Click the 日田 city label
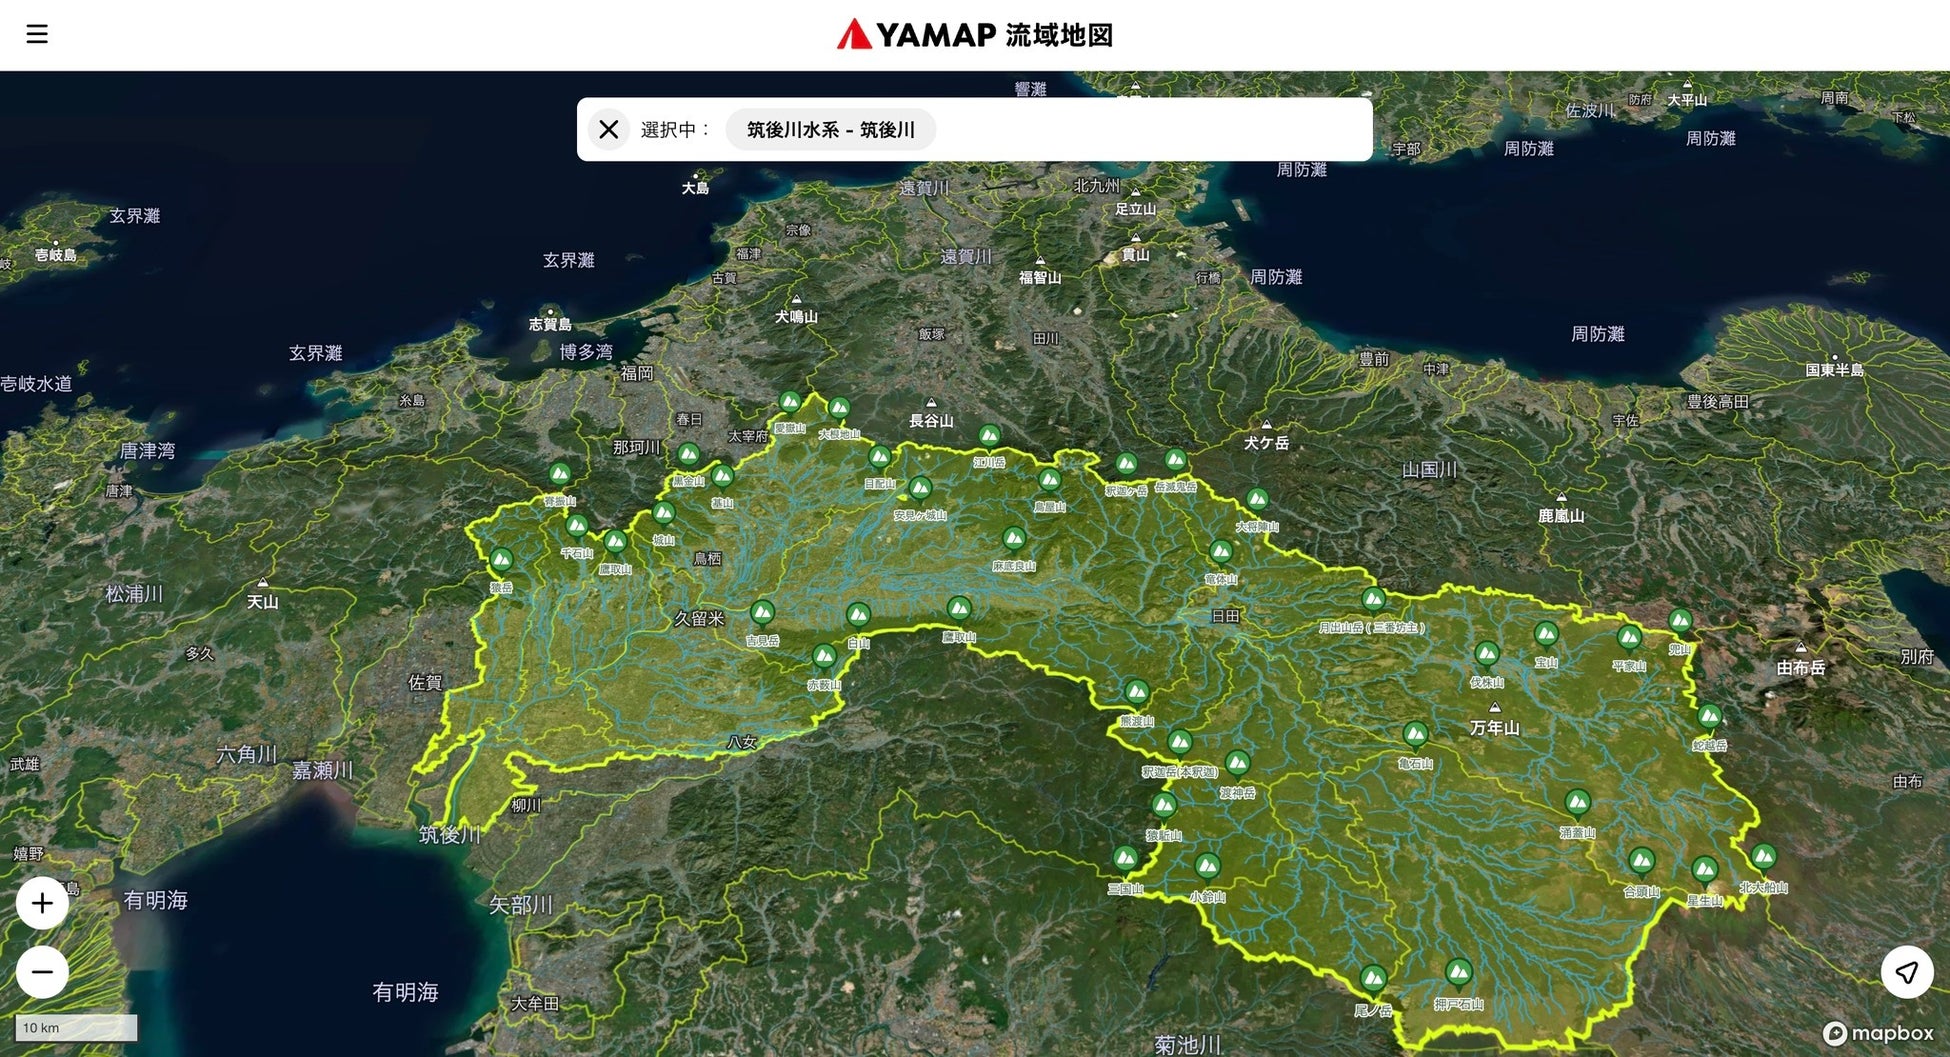Image resolution: width=1950 pixels, height=1057 pixels. [x=1225, y=617]
